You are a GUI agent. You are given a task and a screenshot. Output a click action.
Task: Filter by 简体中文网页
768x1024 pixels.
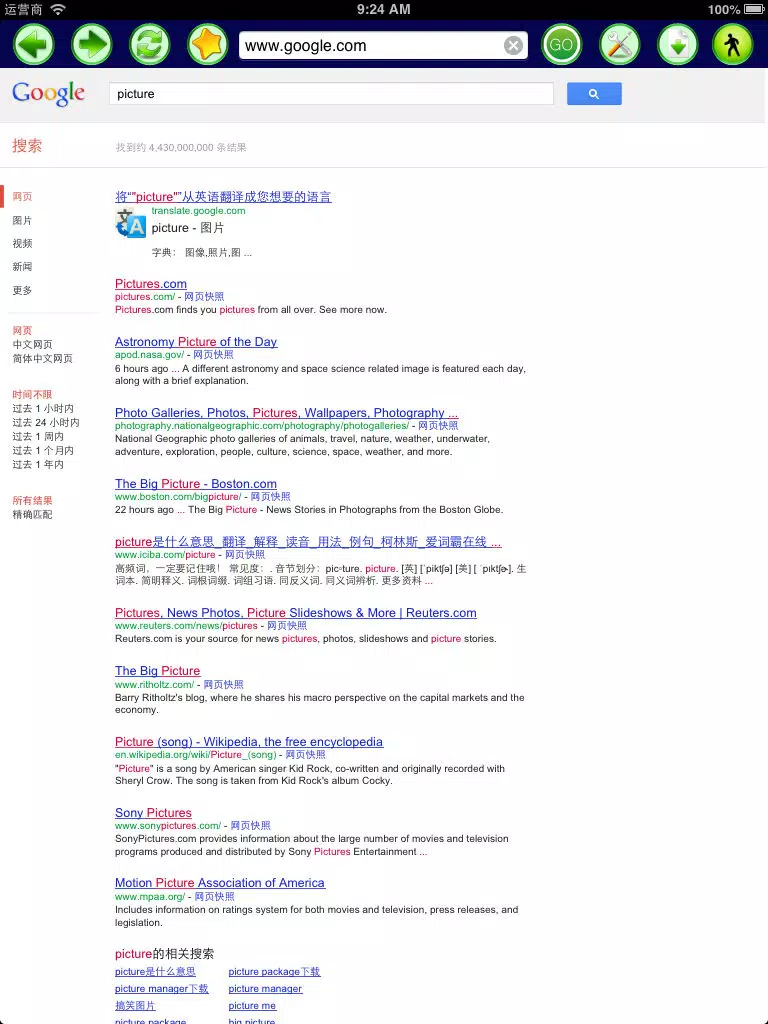point(42,359)
